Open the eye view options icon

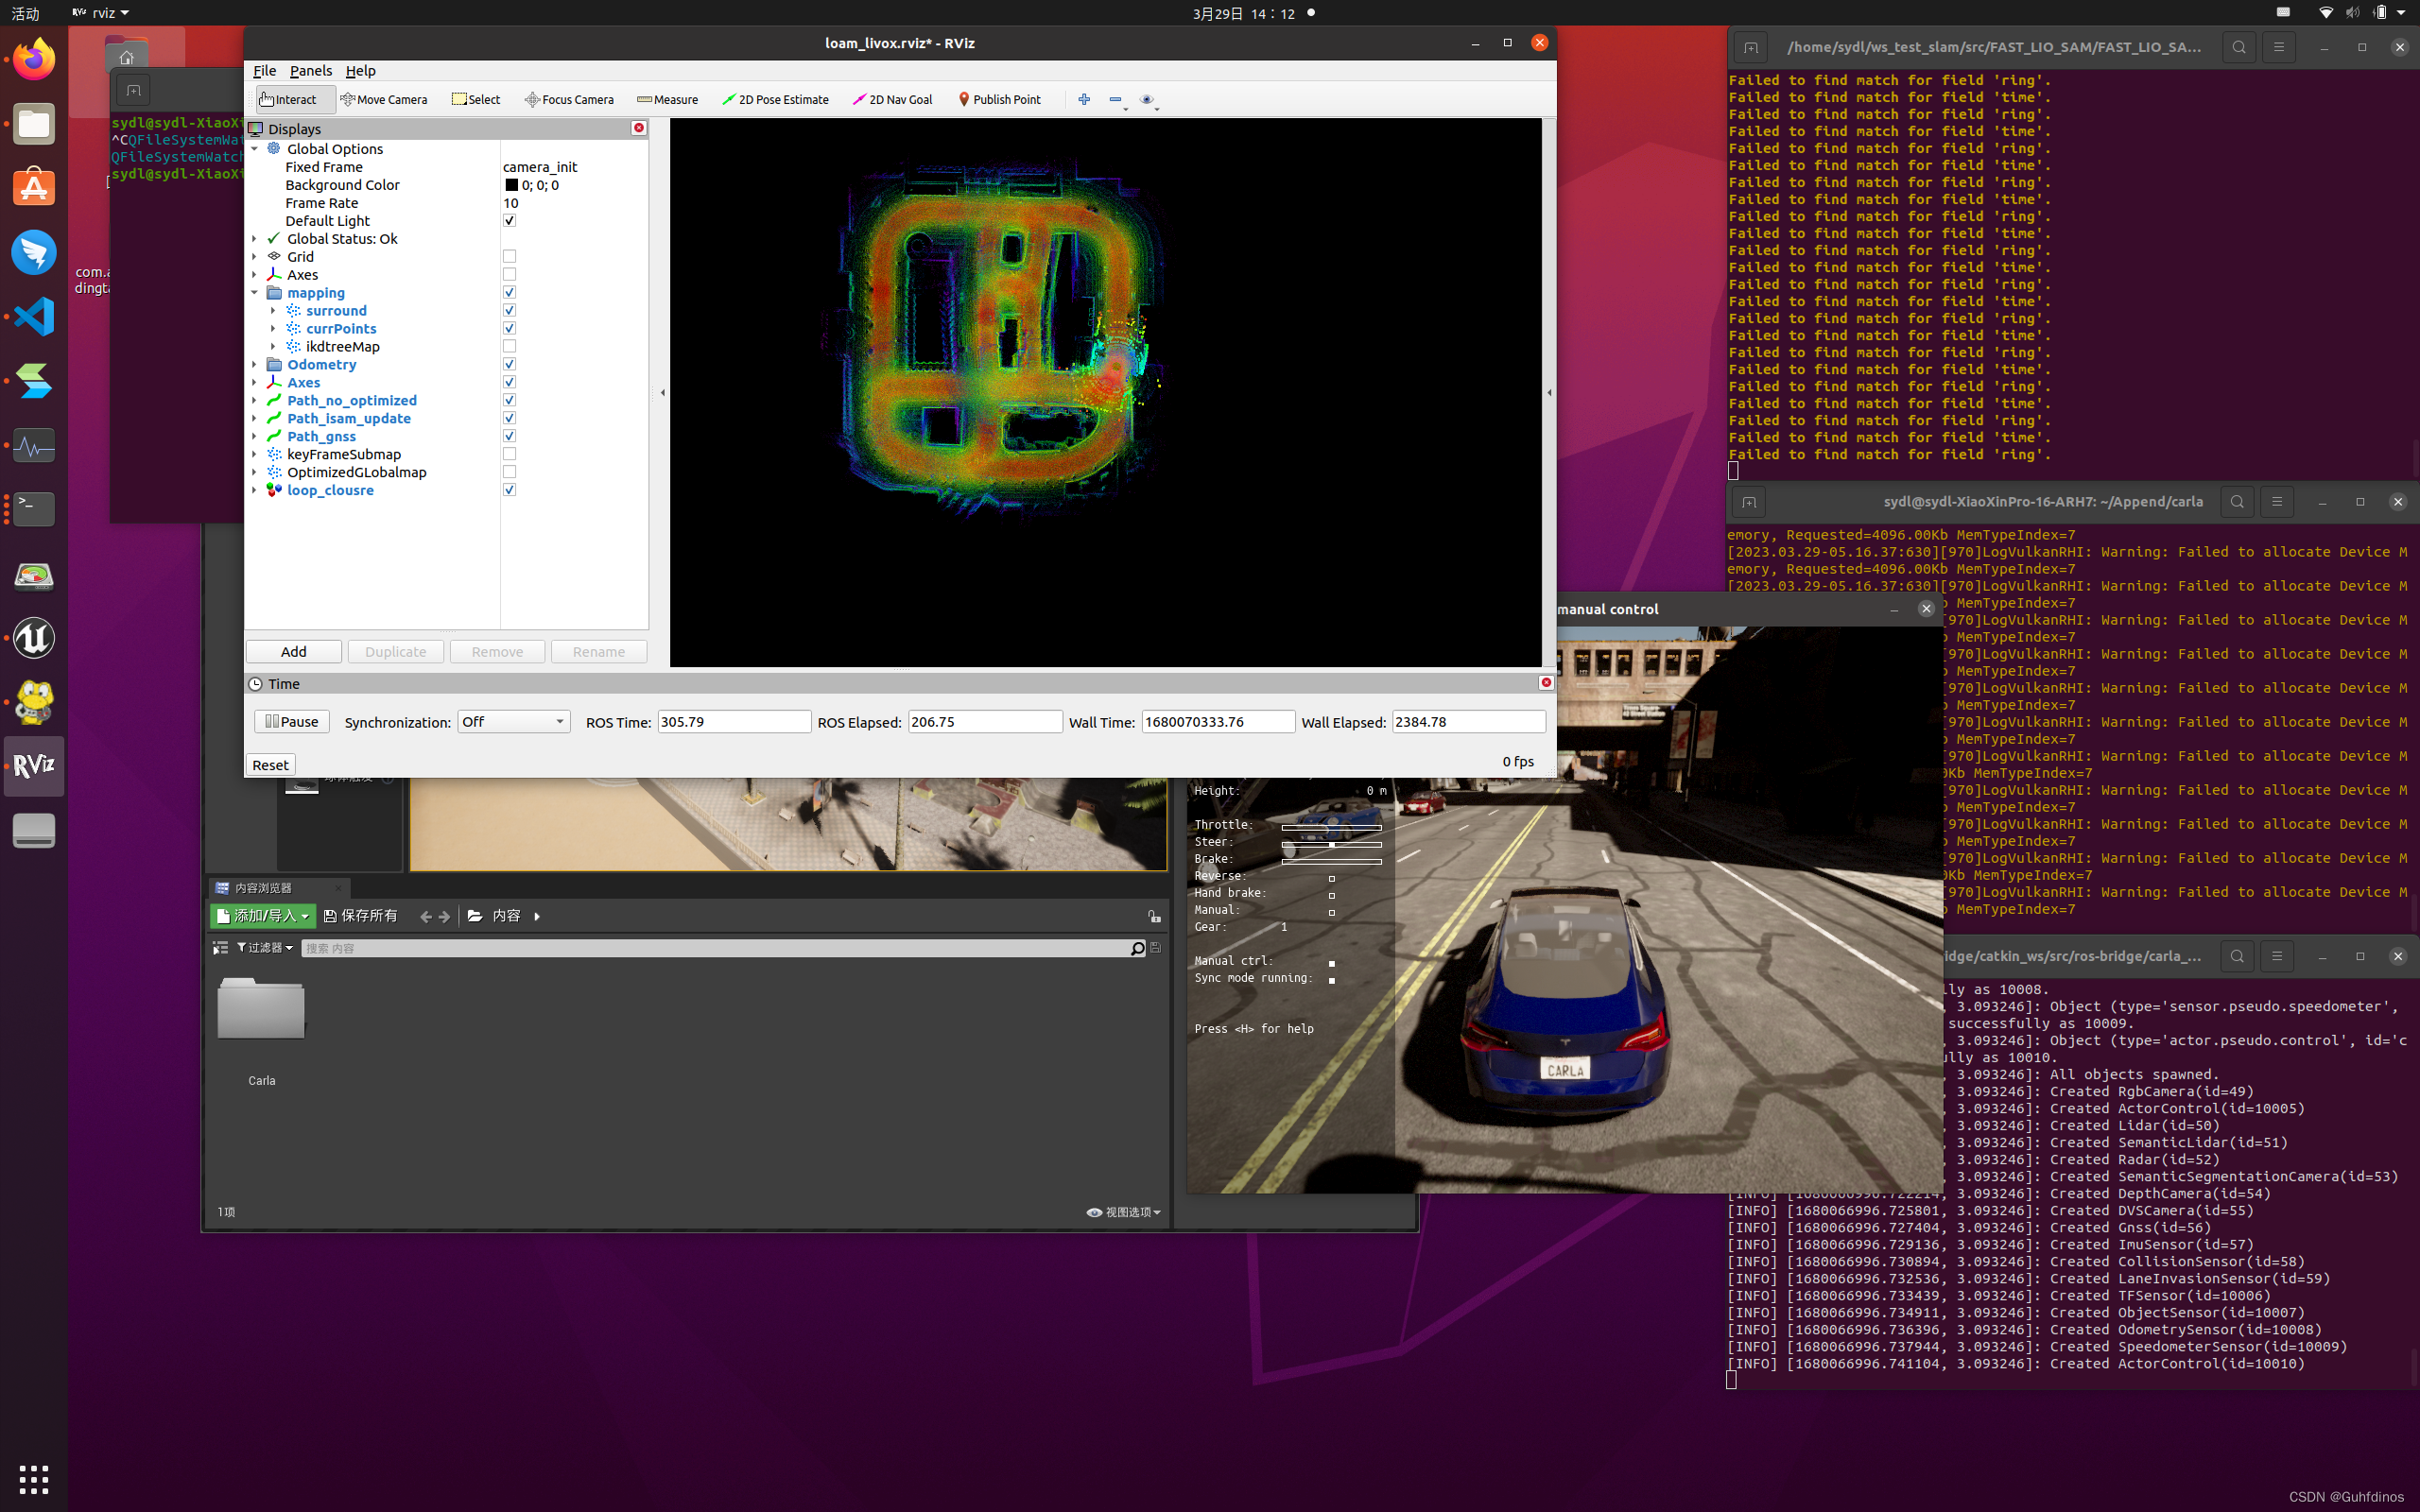[1147, 99]
